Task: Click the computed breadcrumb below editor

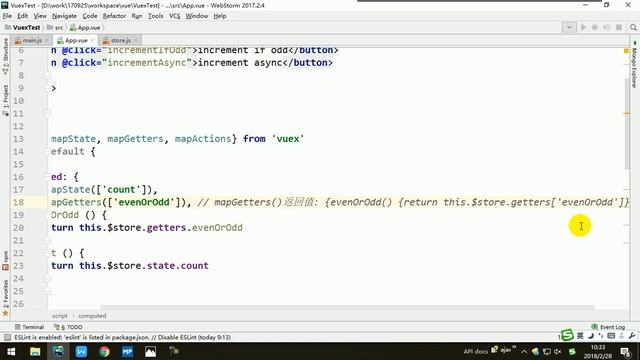Action: point(92,316)
